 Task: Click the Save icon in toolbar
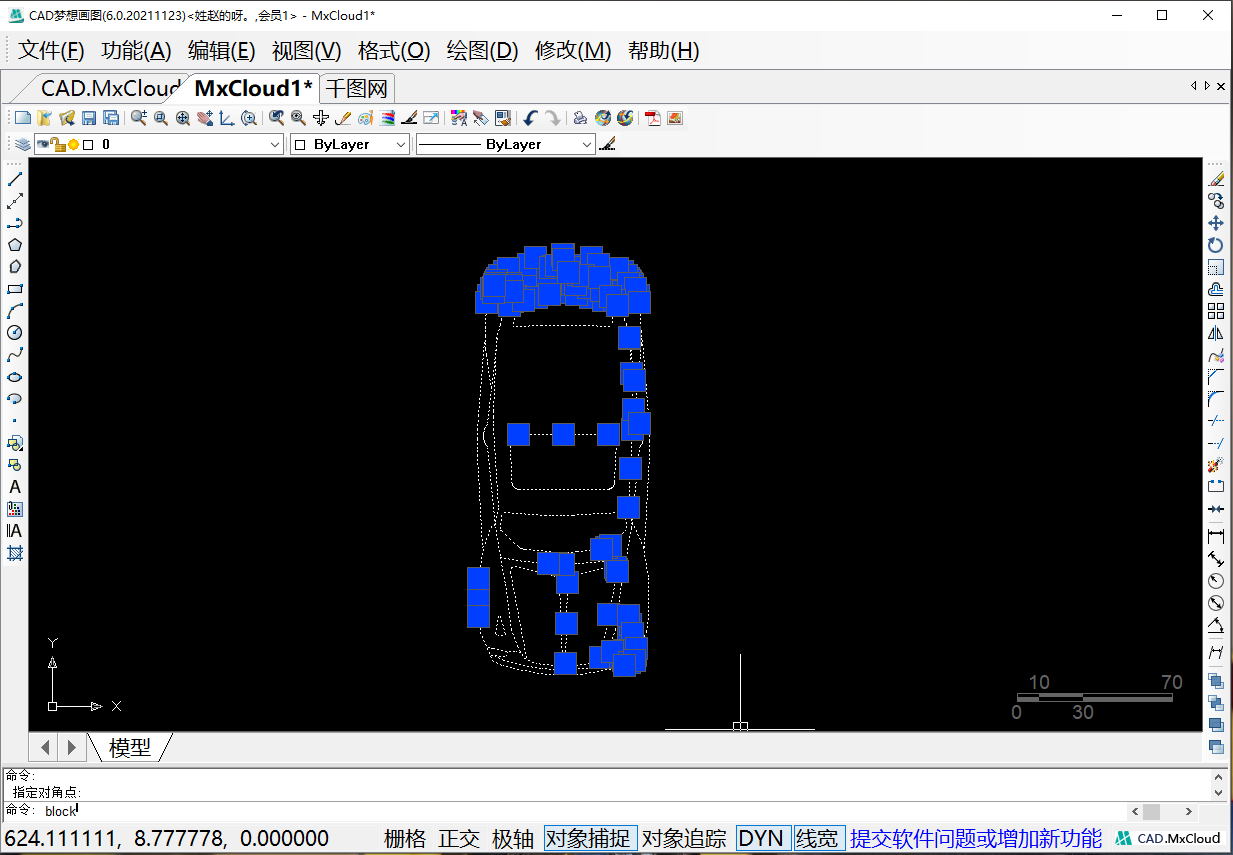click(x=88, y=118)
